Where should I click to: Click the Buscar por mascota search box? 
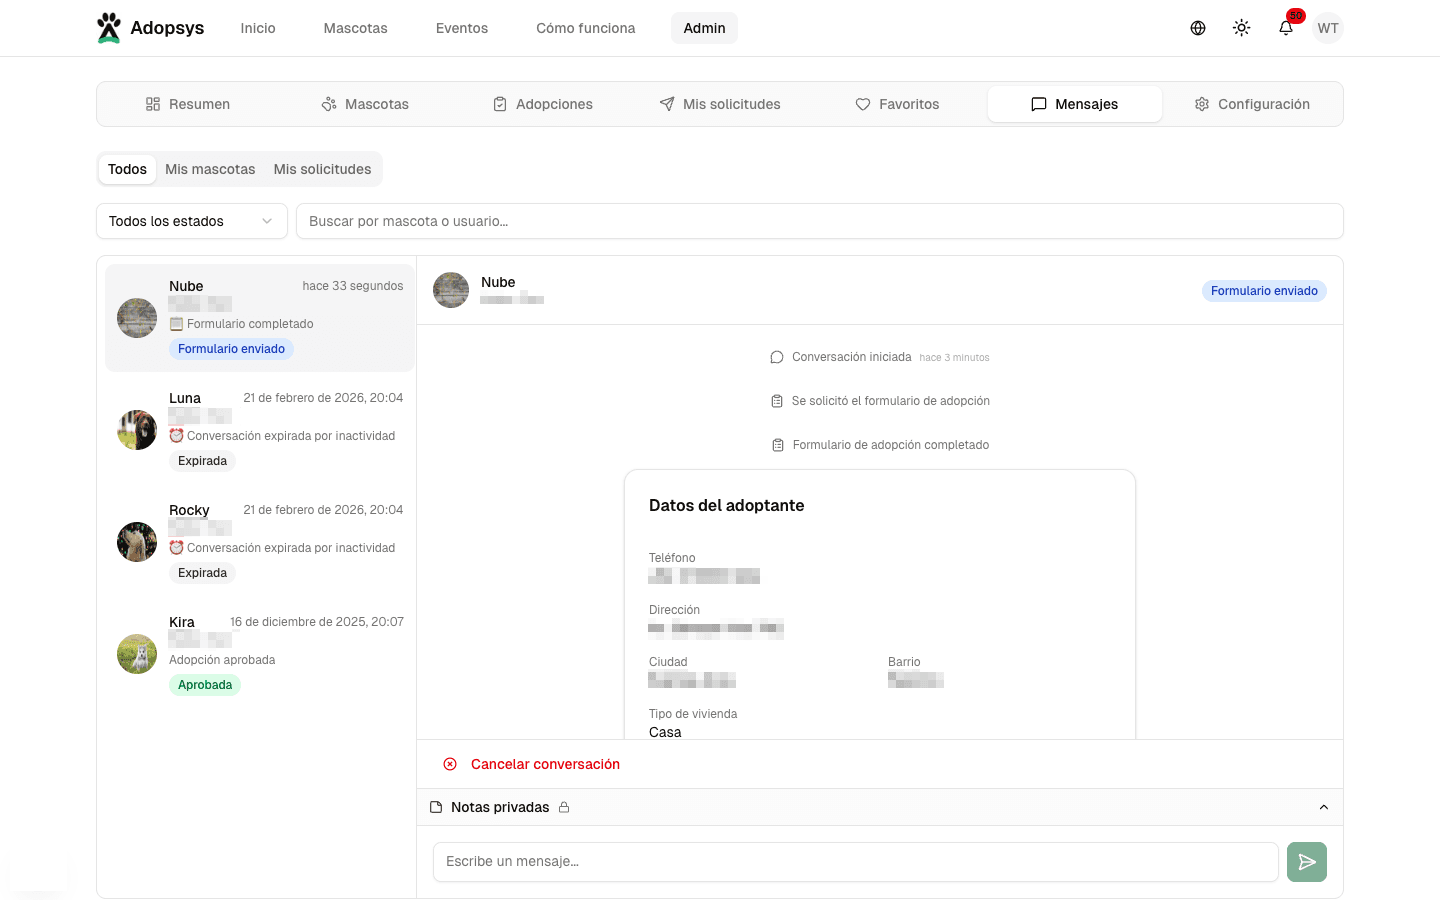(x=819, y=221)
